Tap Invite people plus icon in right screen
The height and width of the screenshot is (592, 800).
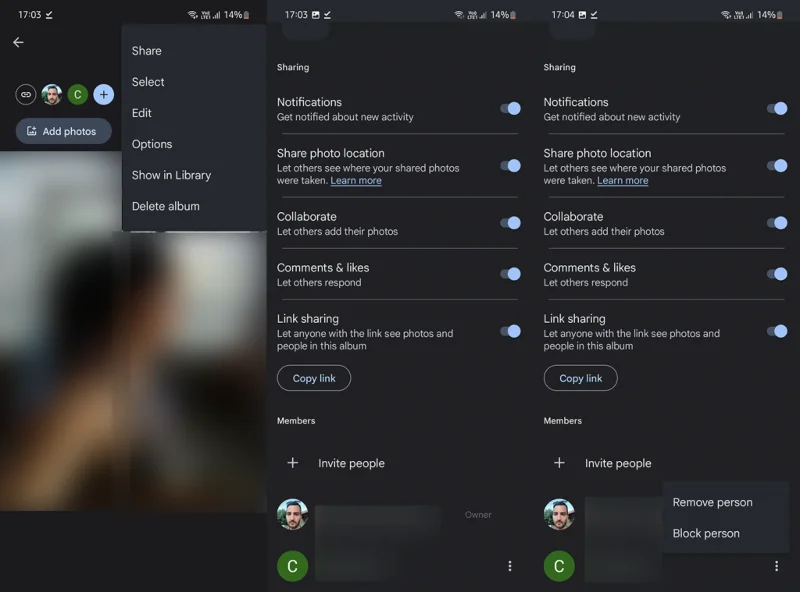click(559, 463)
